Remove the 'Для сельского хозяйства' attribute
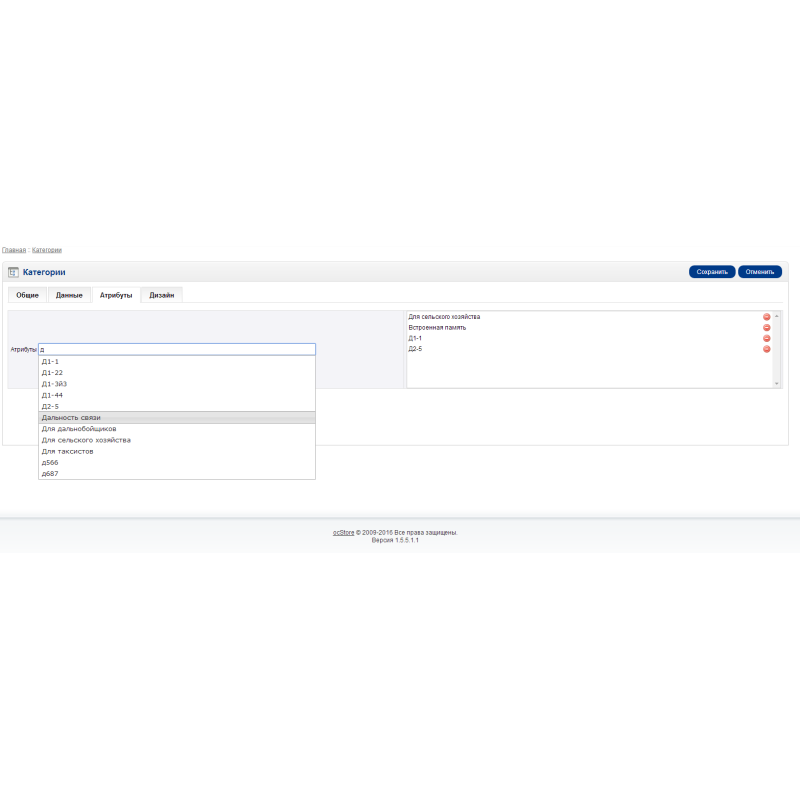 click(x=767, y=317)
